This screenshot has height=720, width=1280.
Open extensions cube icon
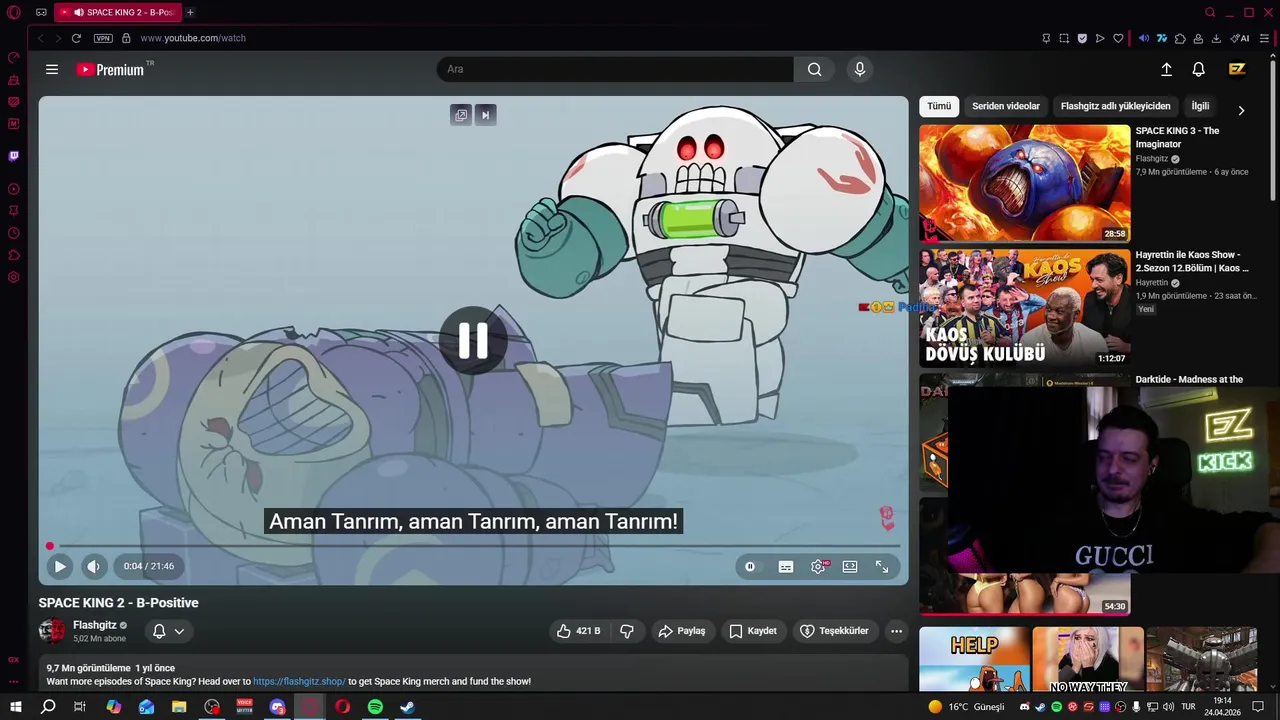[1180, 38]
